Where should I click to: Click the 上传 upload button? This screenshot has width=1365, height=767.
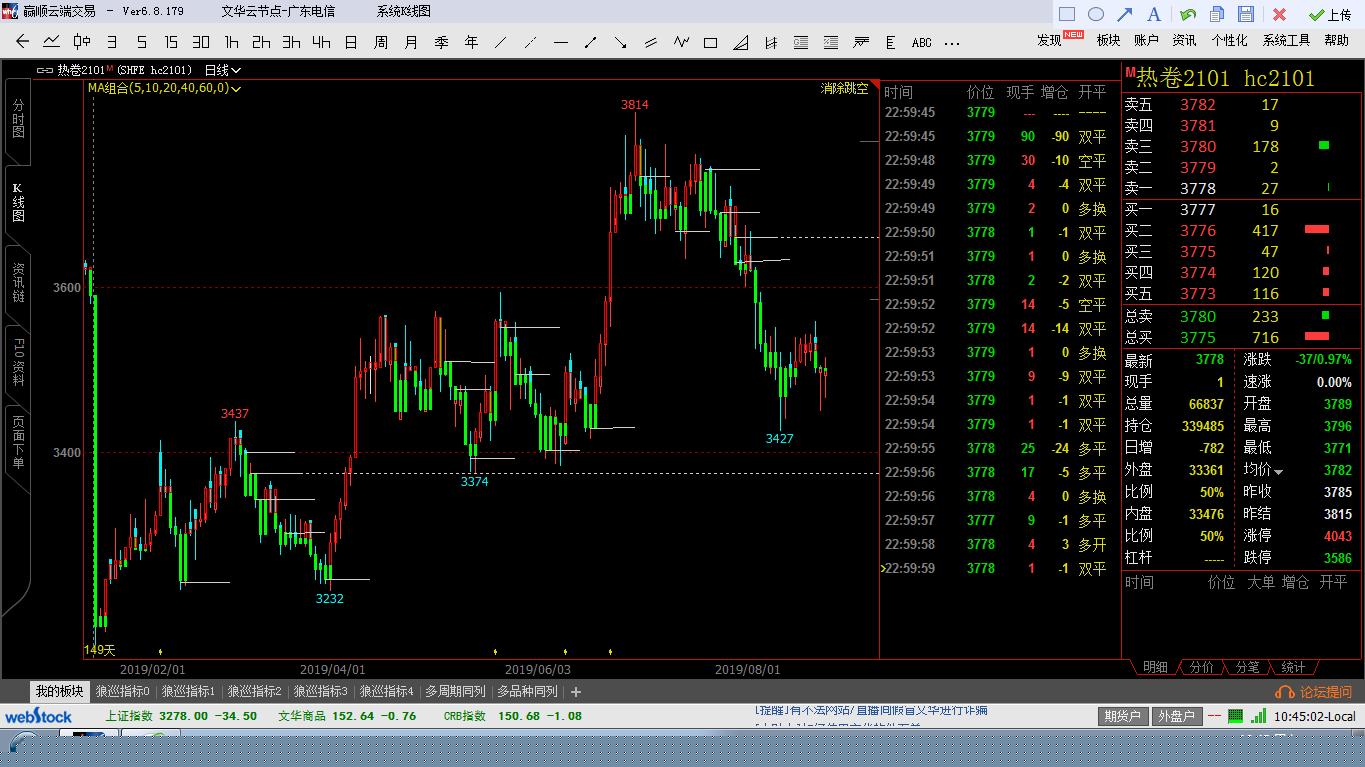pyautogui.click(x=1330, y=14)
